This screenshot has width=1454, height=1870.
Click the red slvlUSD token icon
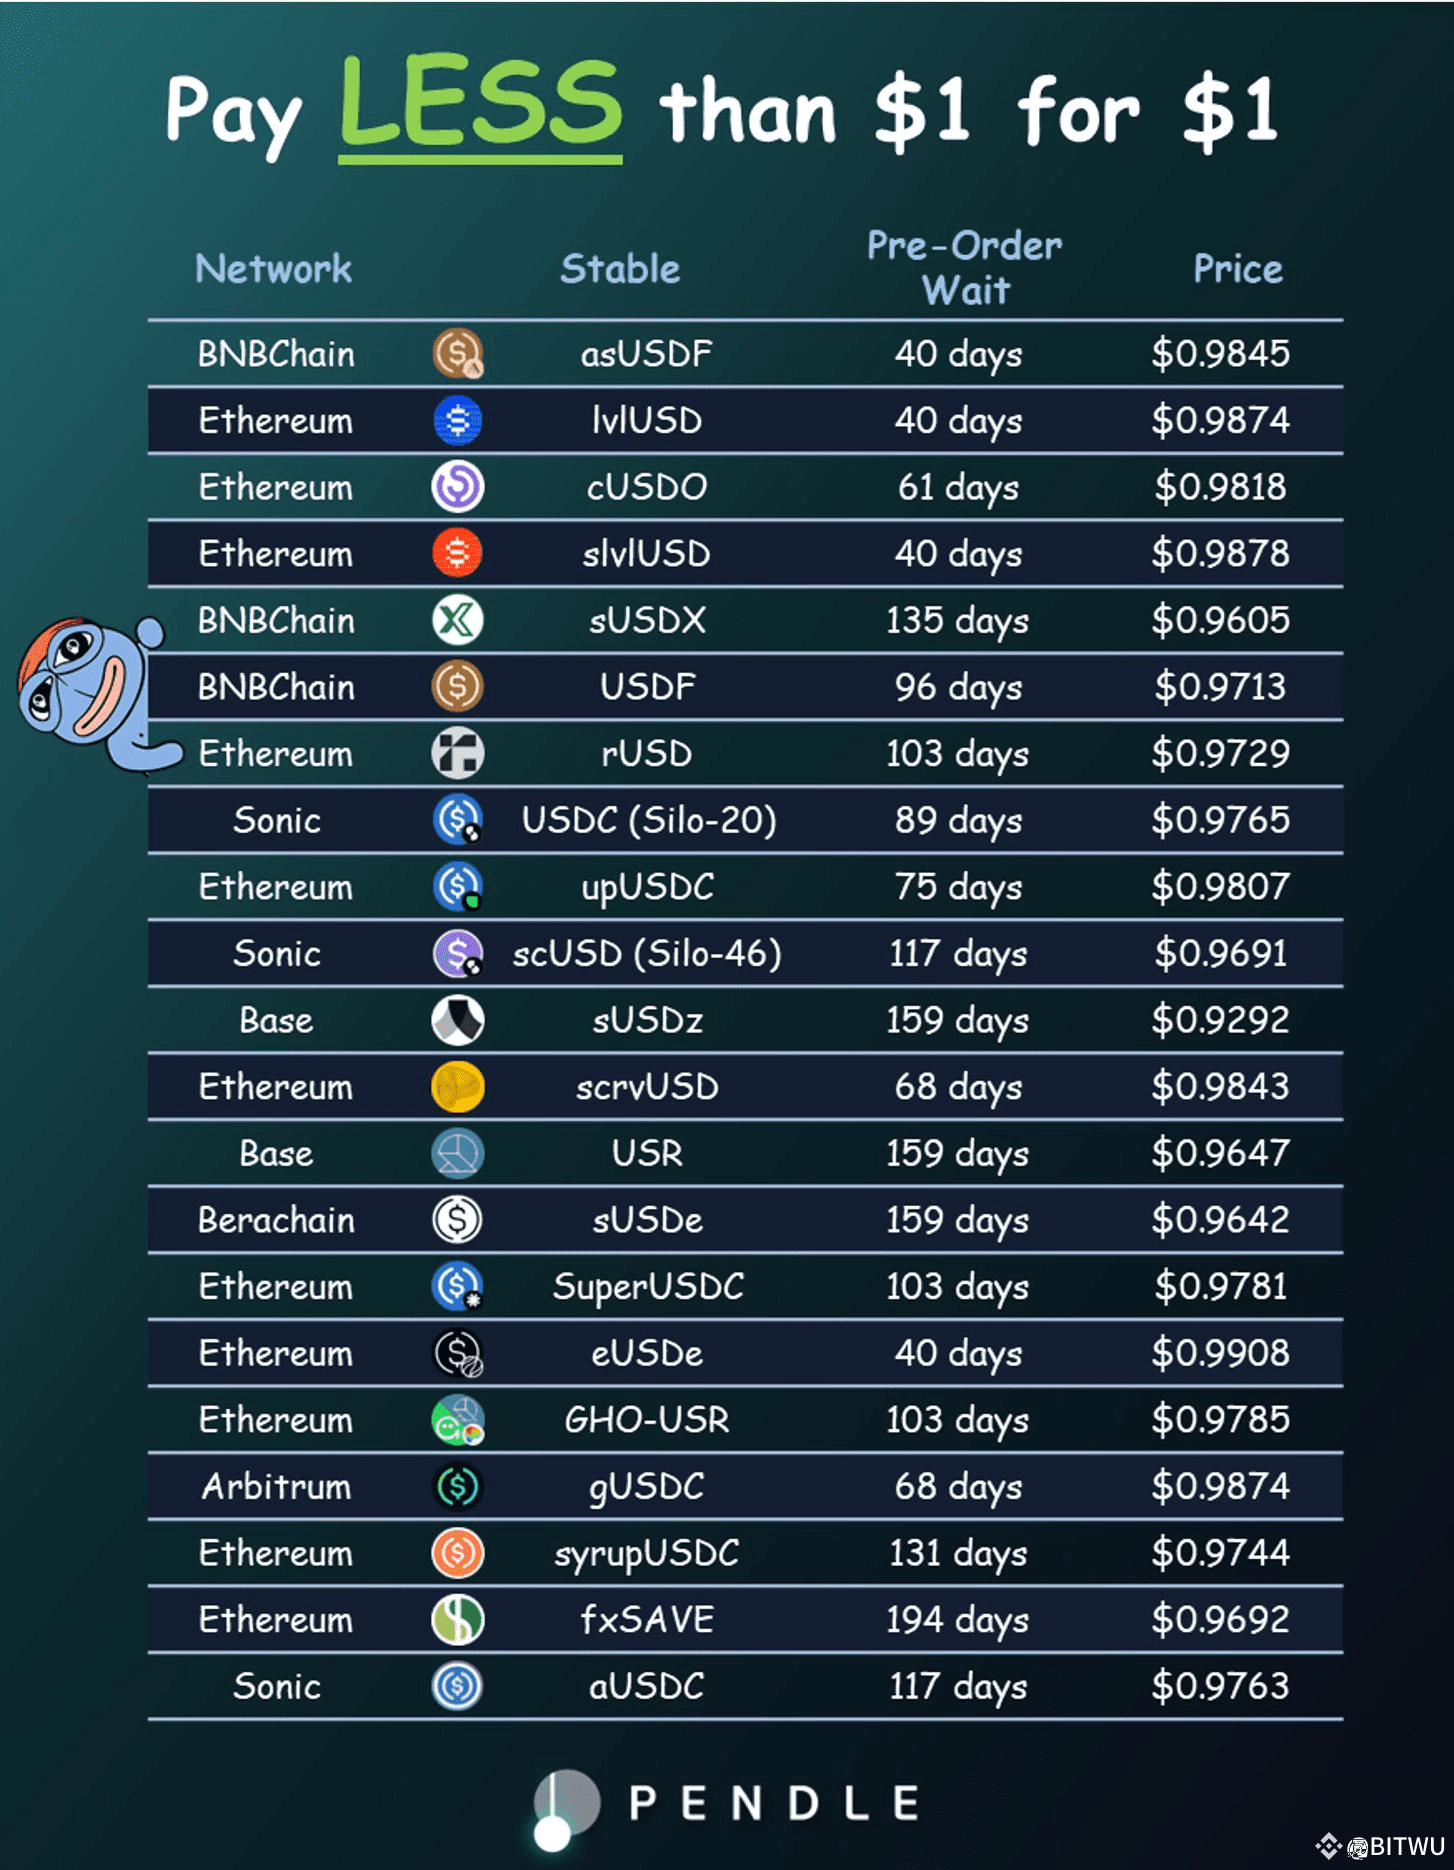point(458,553)
